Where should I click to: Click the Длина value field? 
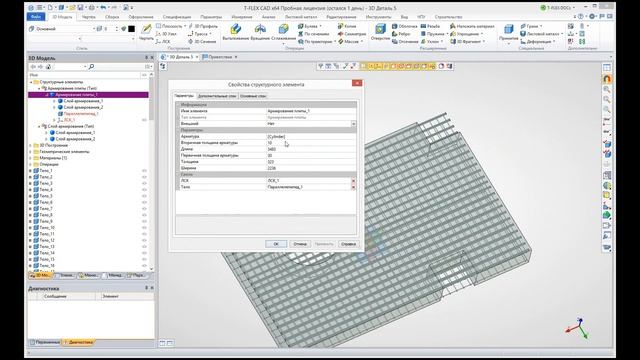(311, 149)
